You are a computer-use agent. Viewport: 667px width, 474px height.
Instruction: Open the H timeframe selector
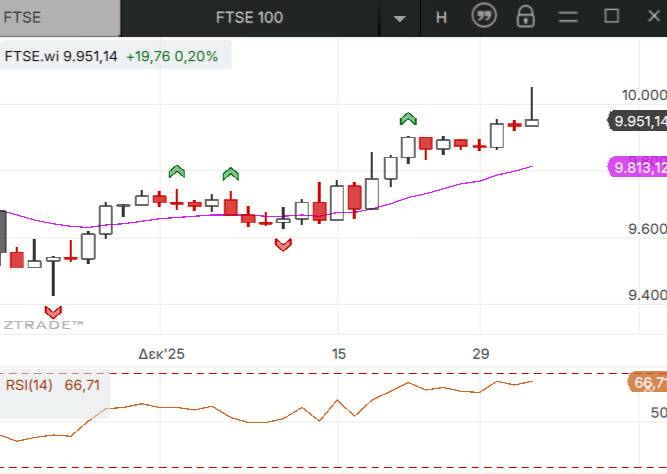441,17
